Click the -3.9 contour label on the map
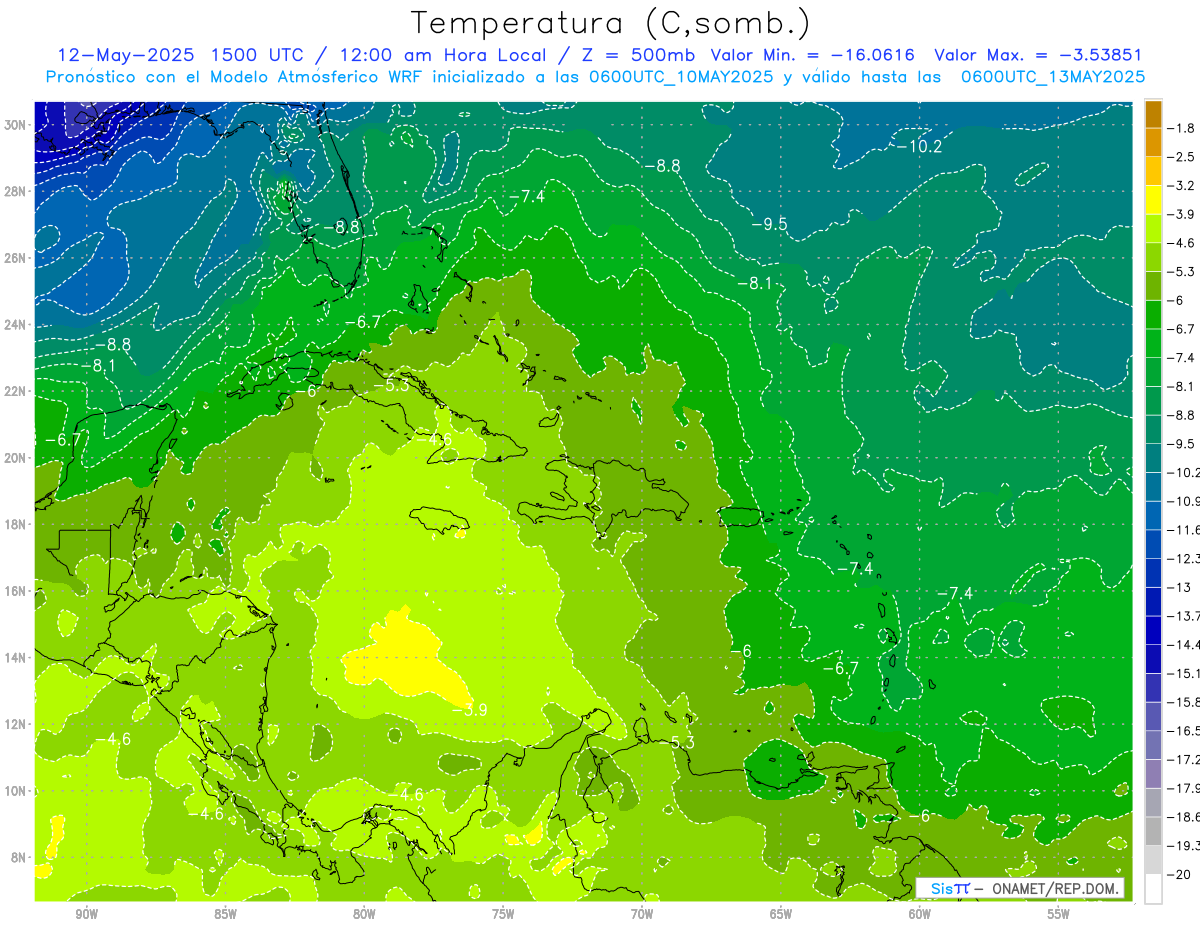This screenshot has width=1200, height=927. [470, 710]
